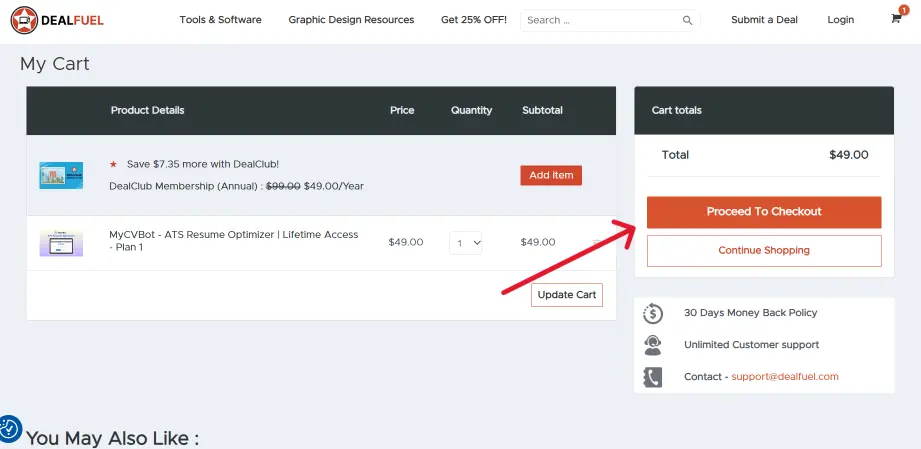This screenshot has width=921, height=449.
Task: Open the shopping cart icon in header
Action: click(896, 18)
